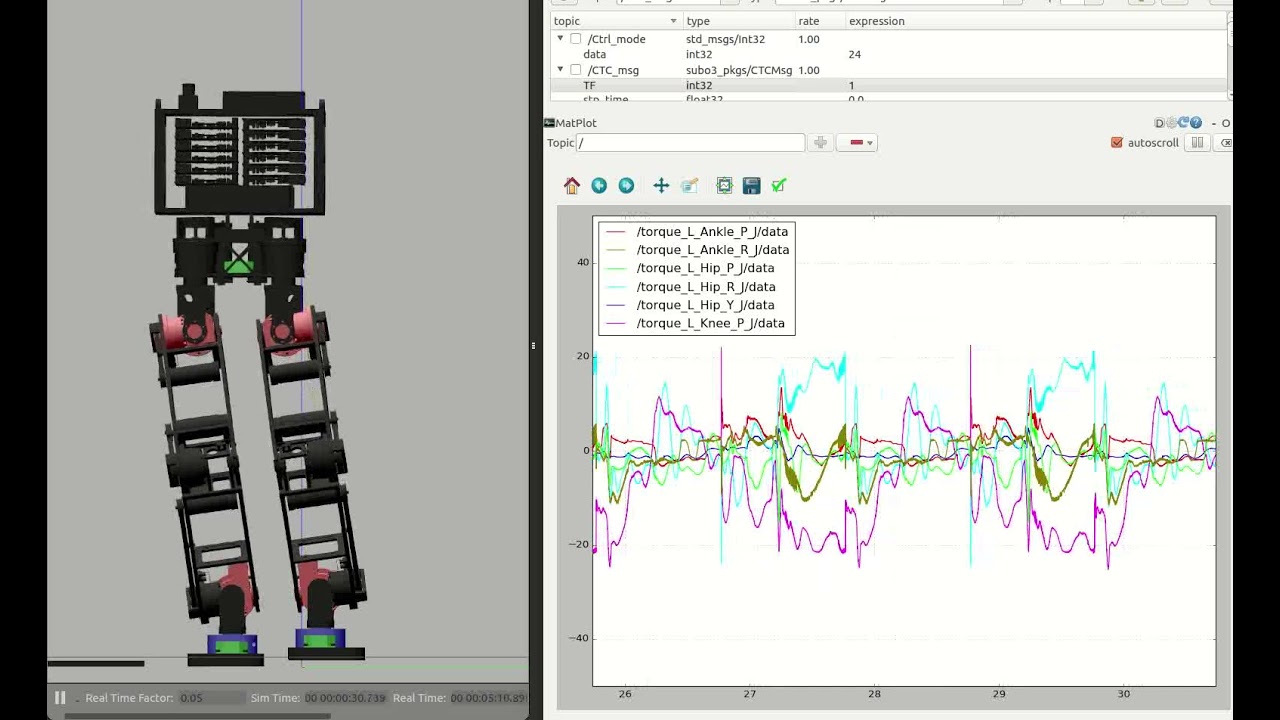
Task: Open the plot zoom-to-rectangle tool
Action: [x=689, y=185]
